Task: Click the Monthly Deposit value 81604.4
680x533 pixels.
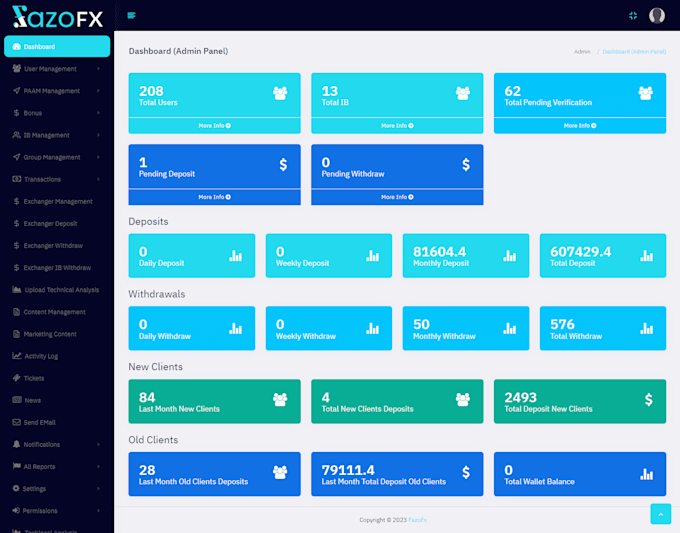Action: 439,252
